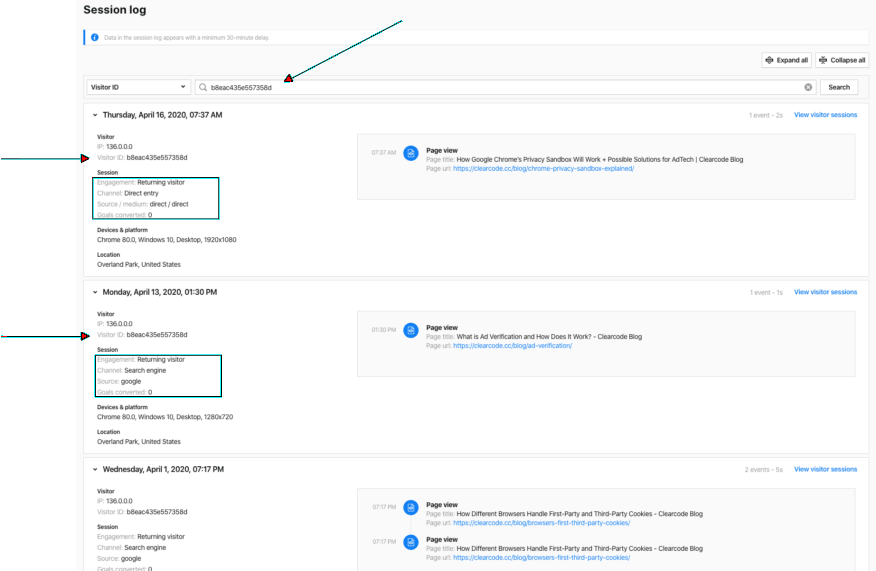Image resolution: width=876 pixels, height=571 pixels.
Task: Open the Visitor ID filter dropdown
Action: 138,87
